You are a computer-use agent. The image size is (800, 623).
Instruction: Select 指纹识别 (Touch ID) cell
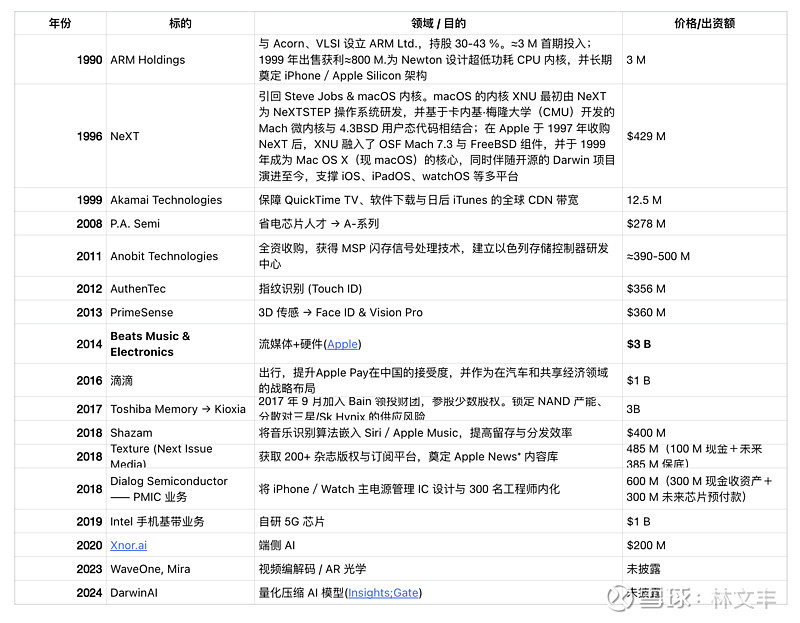coord(438,289)
